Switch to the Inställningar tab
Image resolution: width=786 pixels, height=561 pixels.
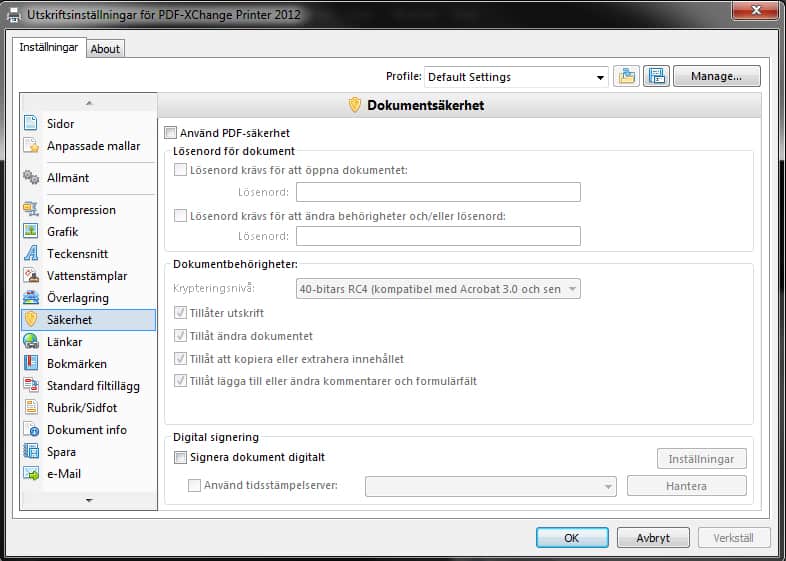[49, 47]
